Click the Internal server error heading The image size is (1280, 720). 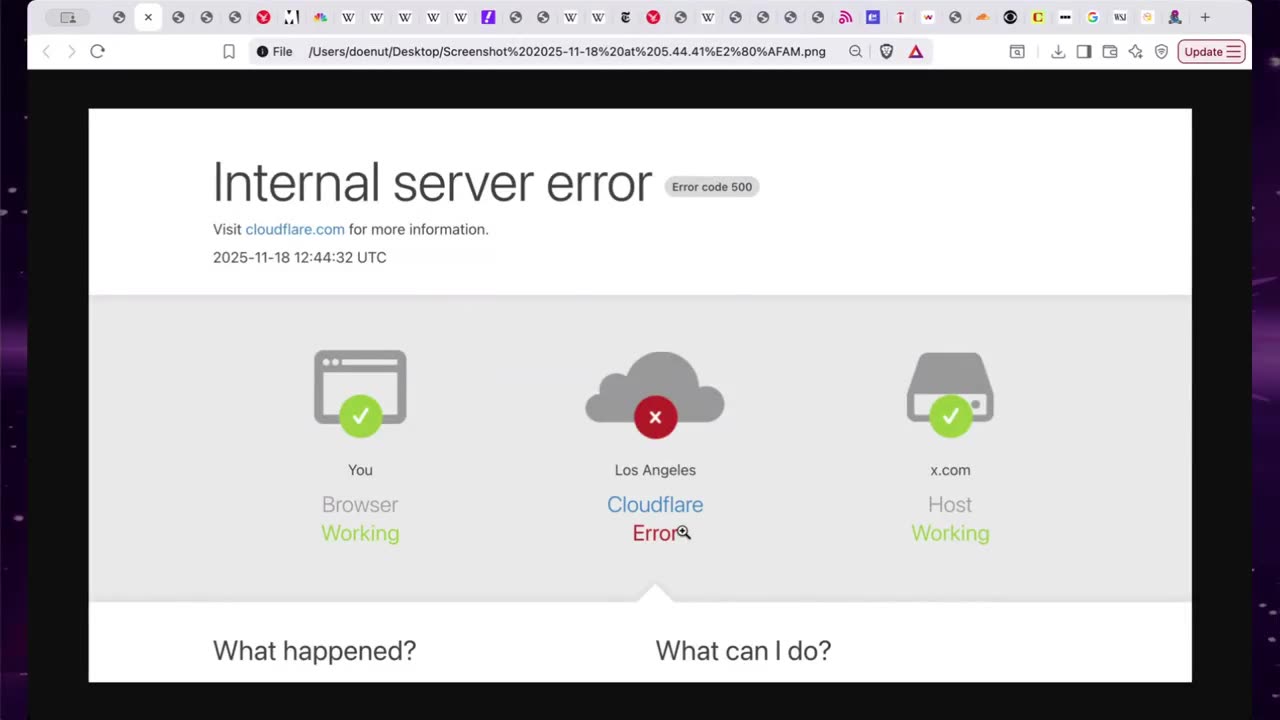click(x=432, y=182)
